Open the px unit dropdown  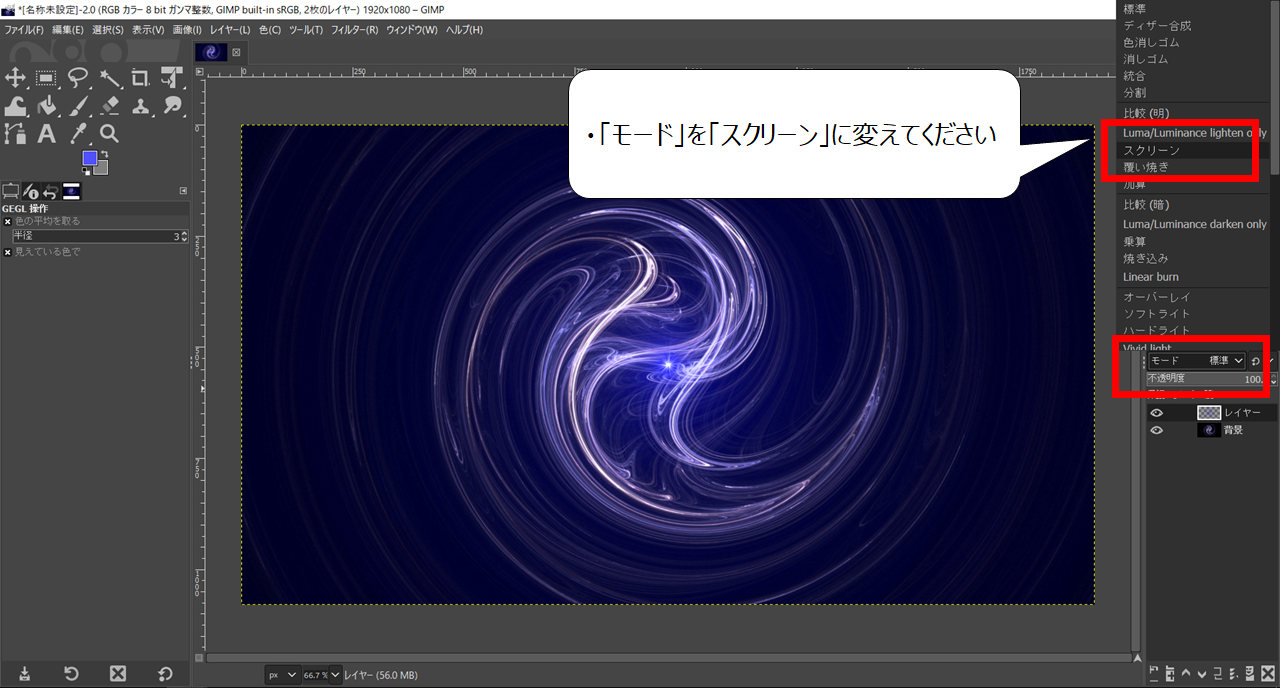pos(284,675)
